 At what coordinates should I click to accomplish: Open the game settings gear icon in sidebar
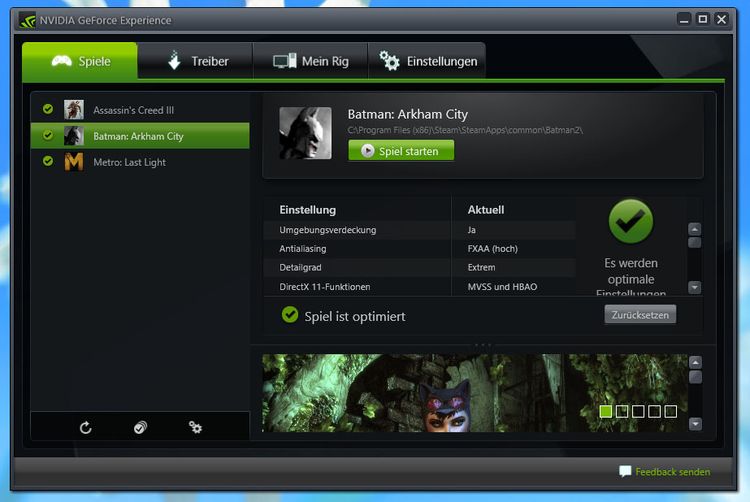tap(195, 427)
